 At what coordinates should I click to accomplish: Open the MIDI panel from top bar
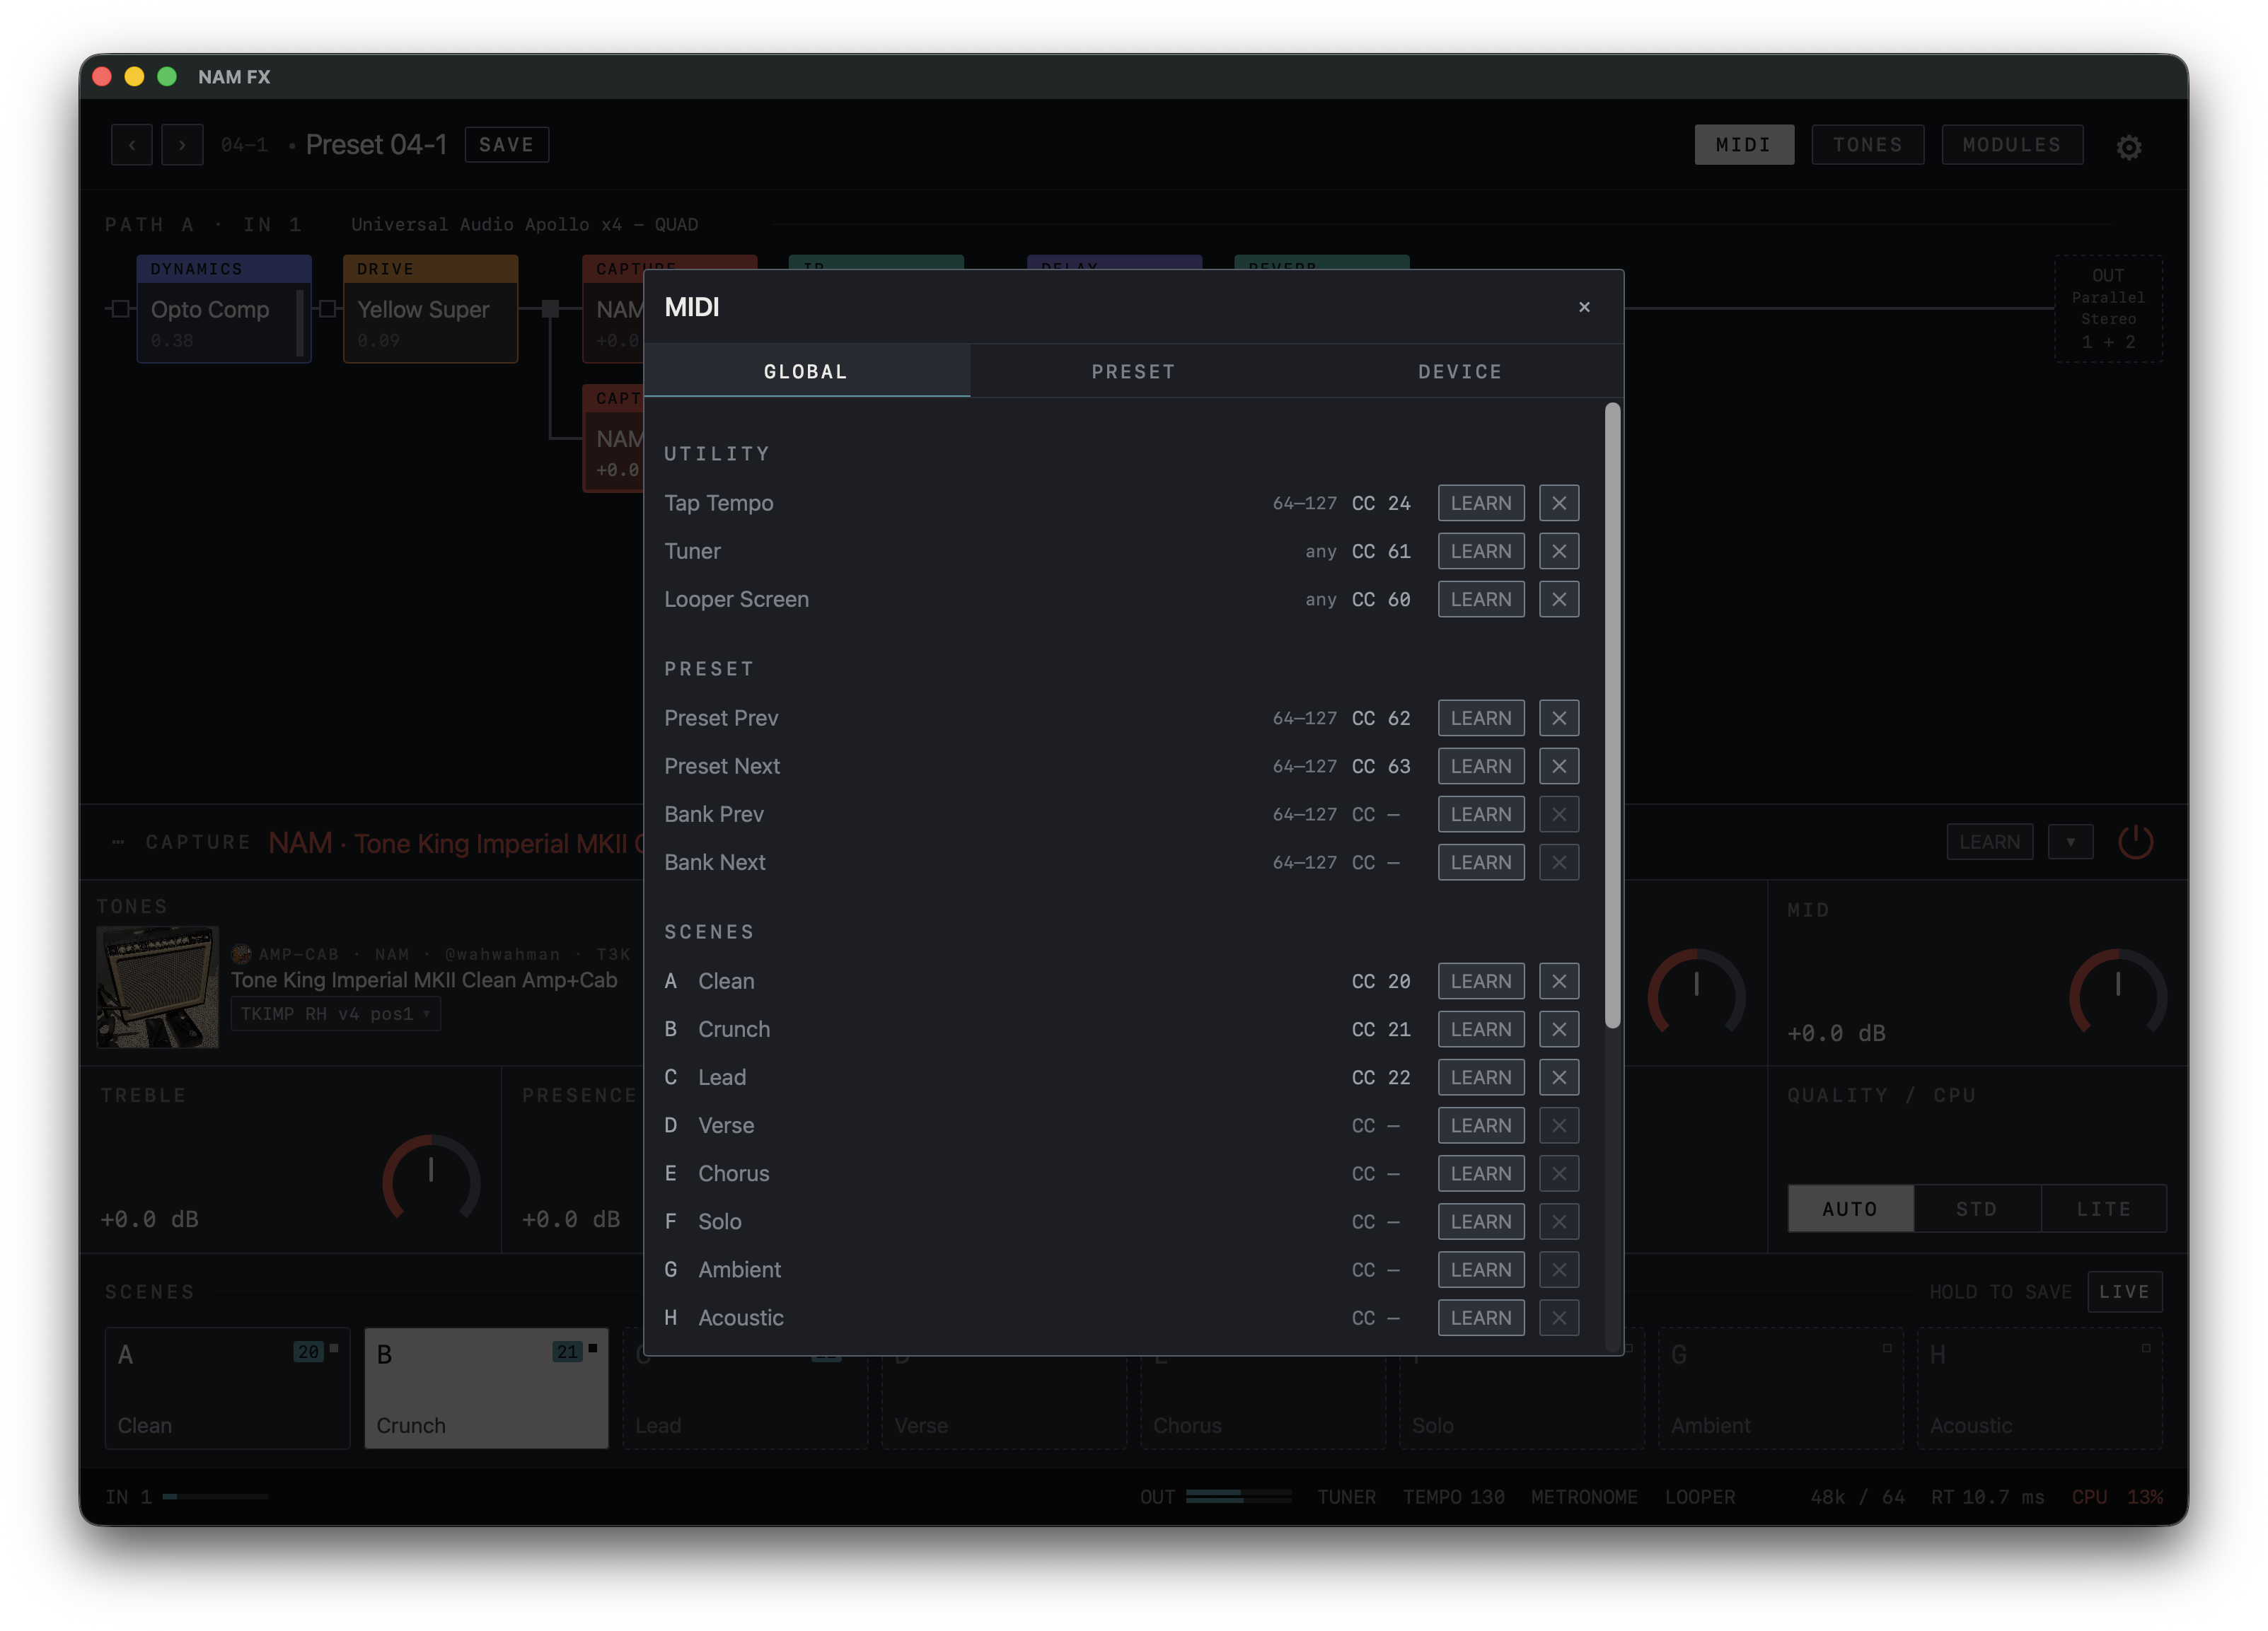click(x=1744, y=145)
